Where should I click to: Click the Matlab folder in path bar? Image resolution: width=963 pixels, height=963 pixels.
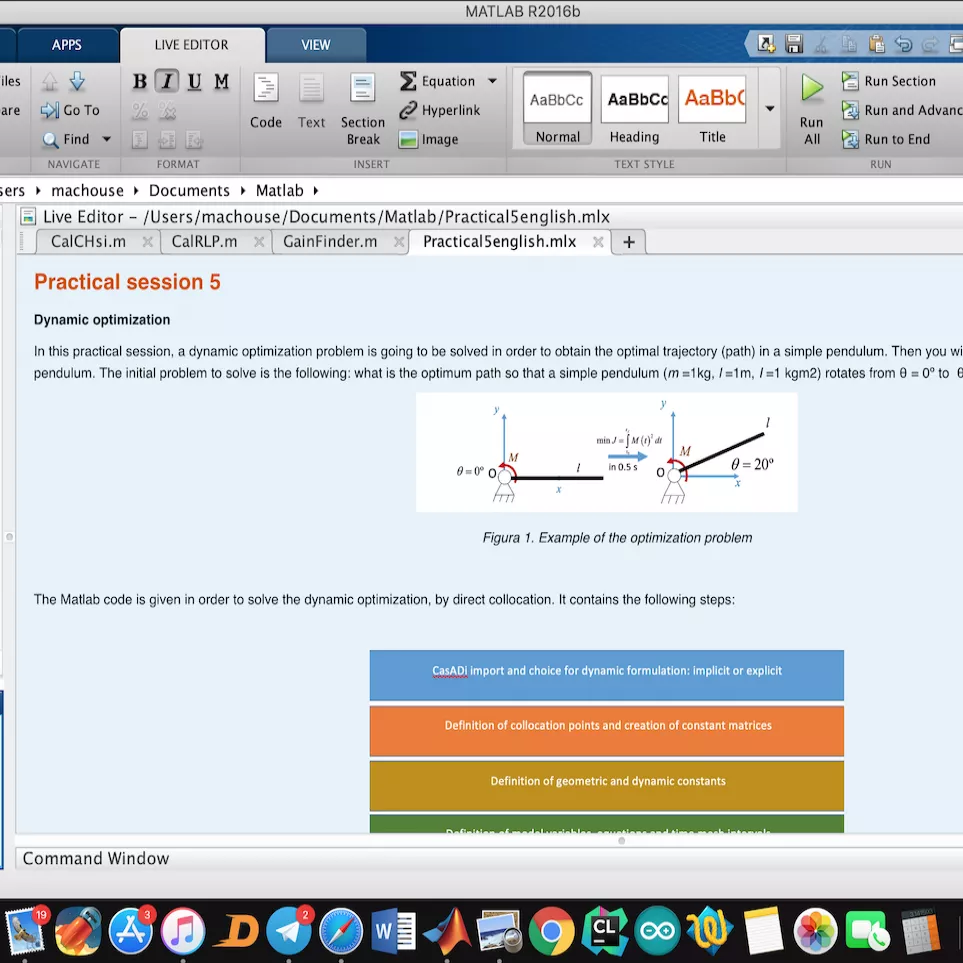point(279,190)
